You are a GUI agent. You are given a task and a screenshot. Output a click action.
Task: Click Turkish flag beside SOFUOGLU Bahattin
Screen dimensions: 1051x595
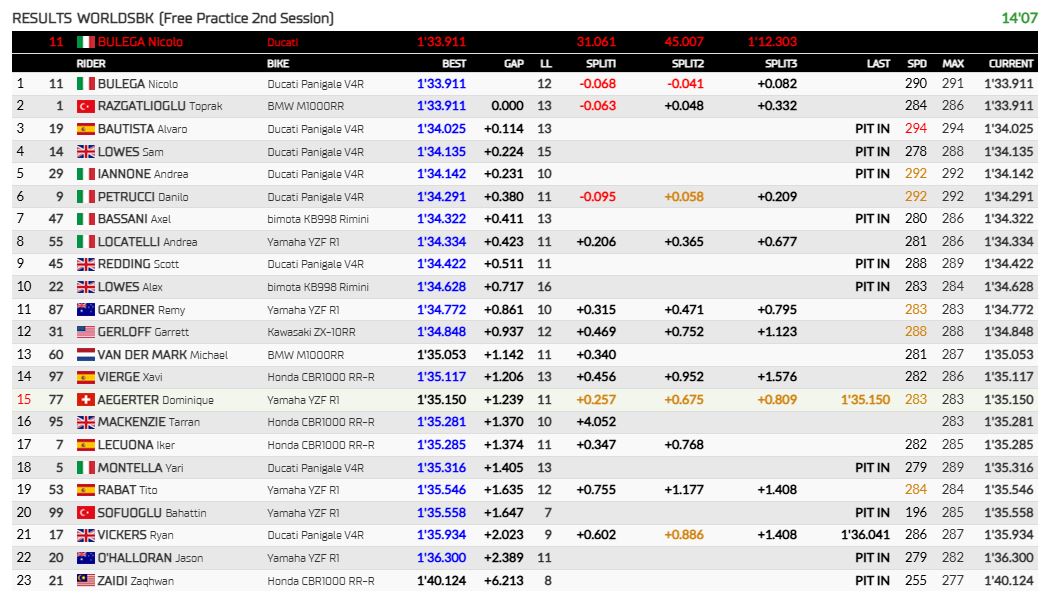[x=86, y=513]
